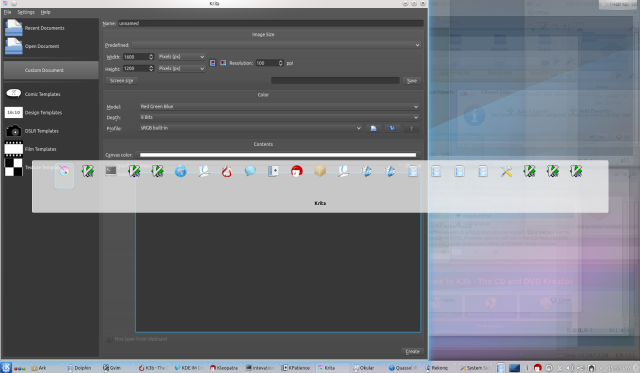This screenshot has width=640, height=373.
Task: Switch to System Settings in the taskbar
Action: 476,368
